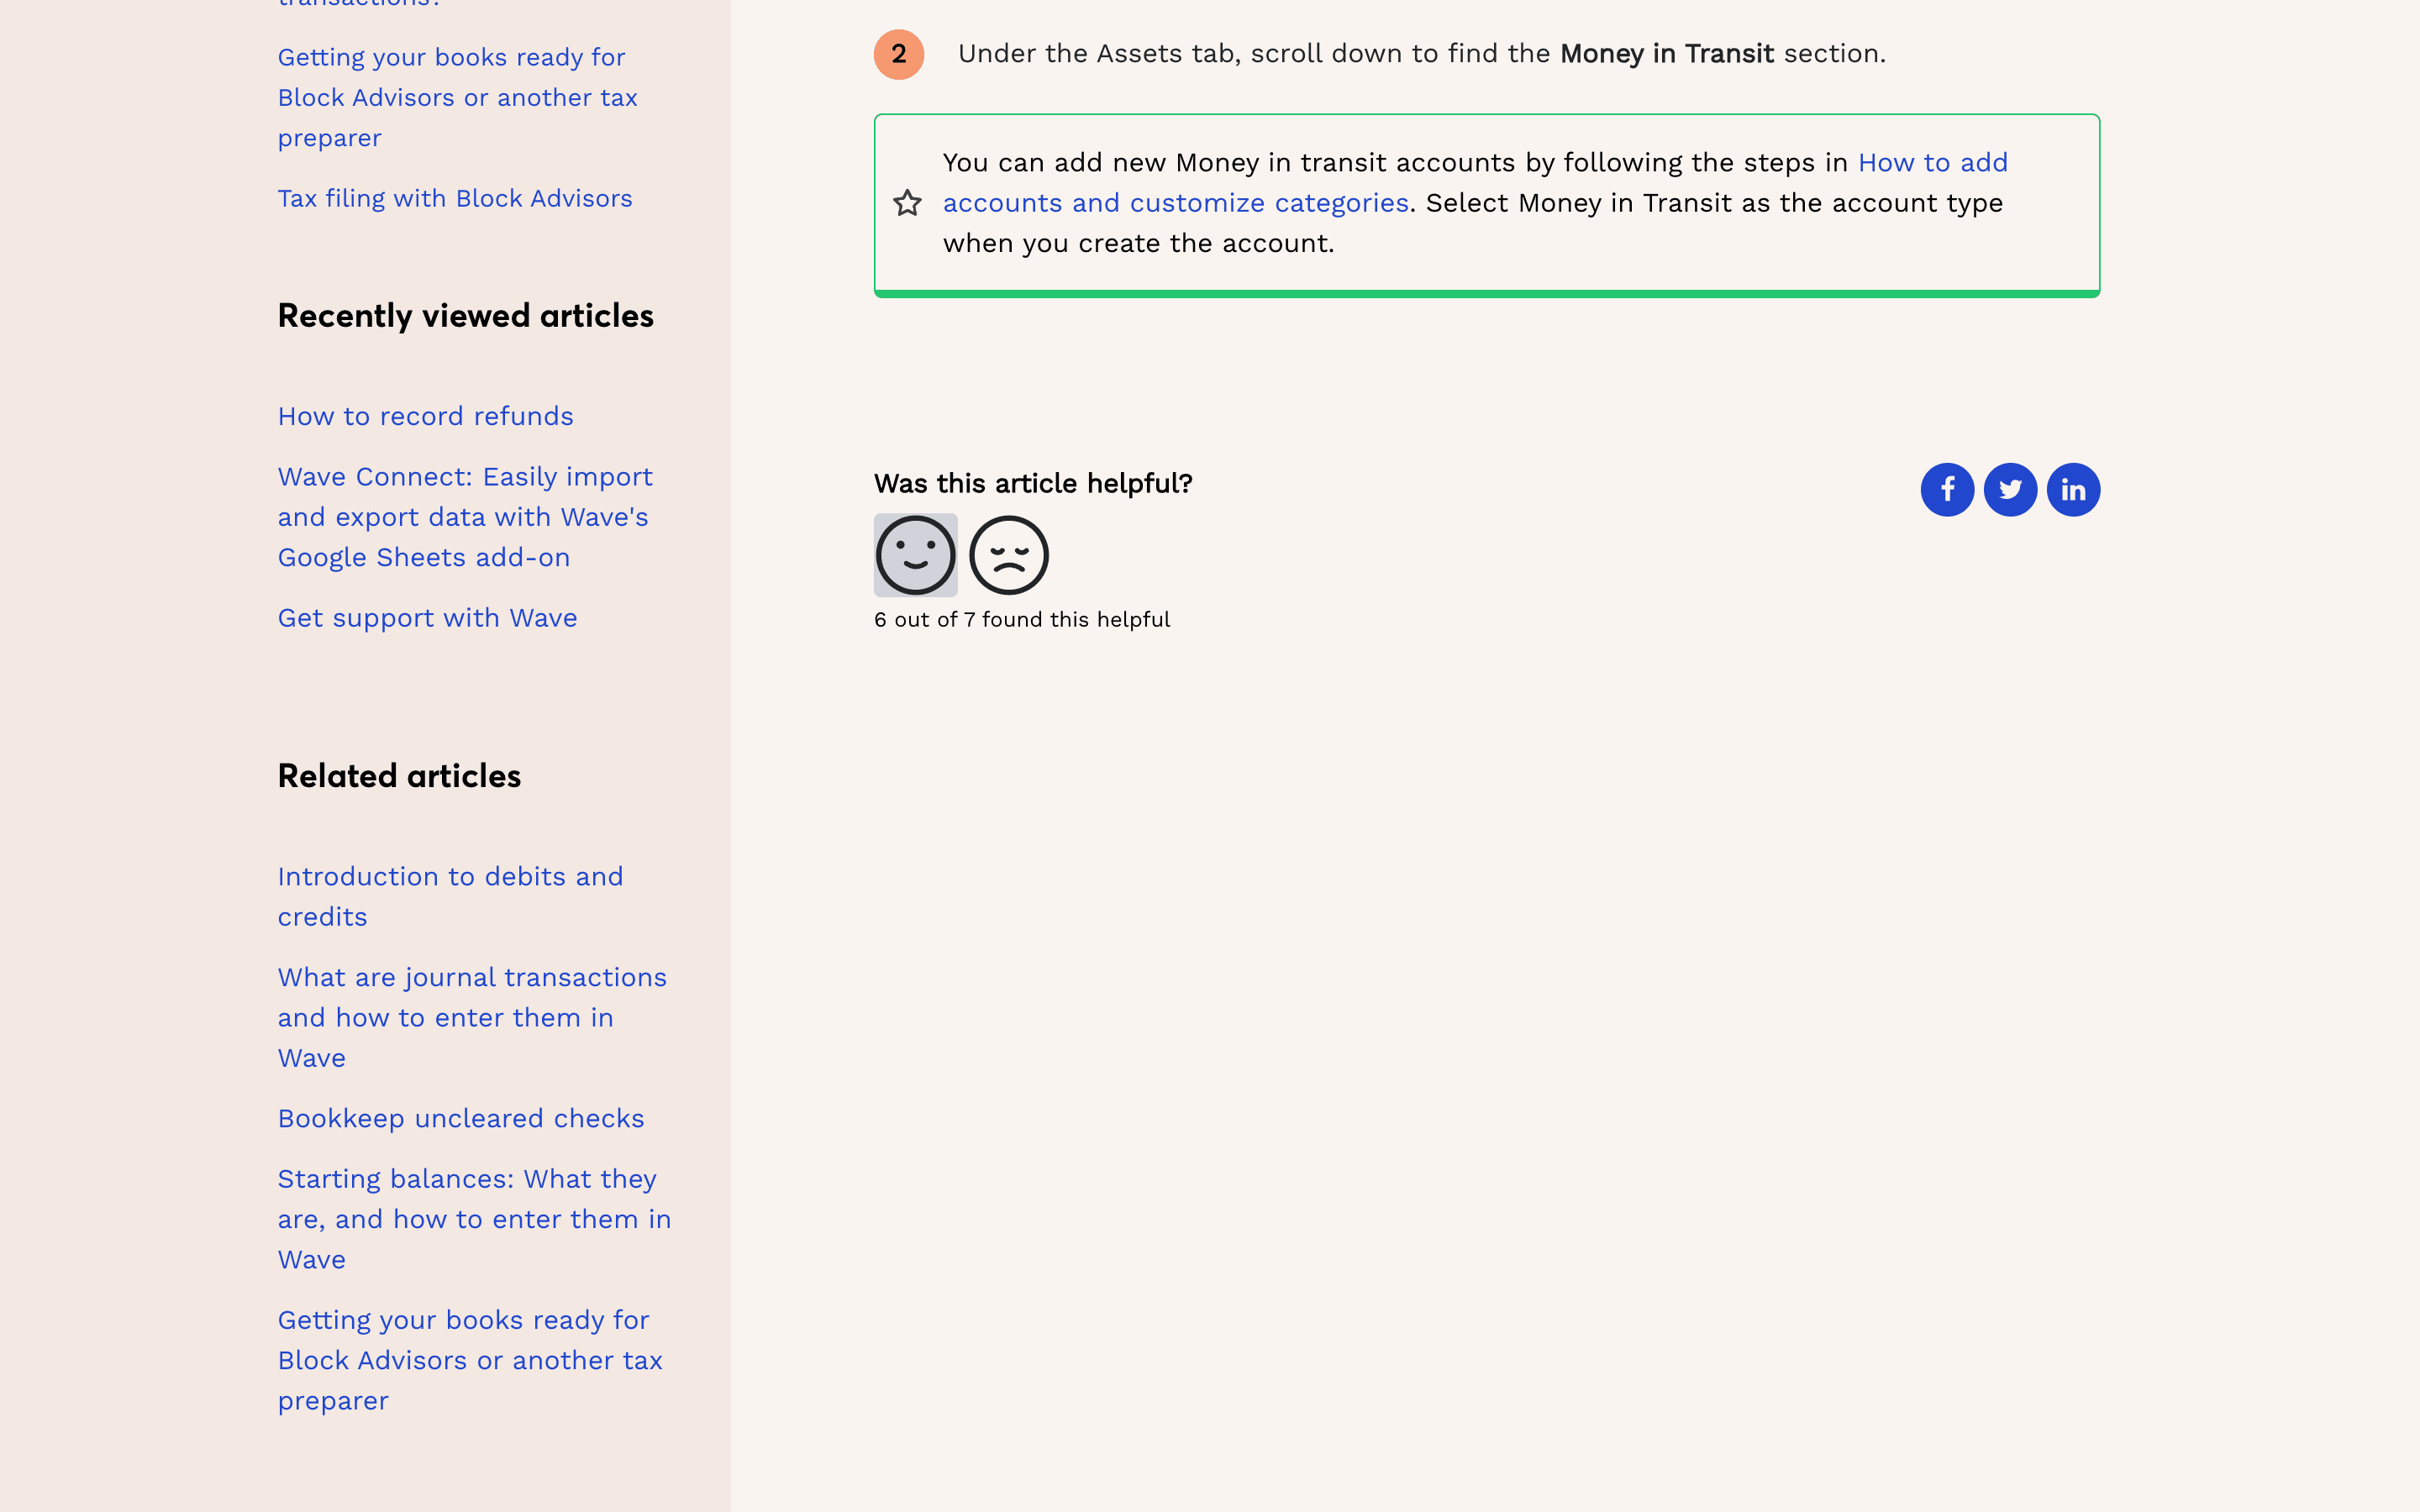Viewport: 2420px width, 1512px height.
Task: Click the step 2 number badge
Action: tap(898, 54)
